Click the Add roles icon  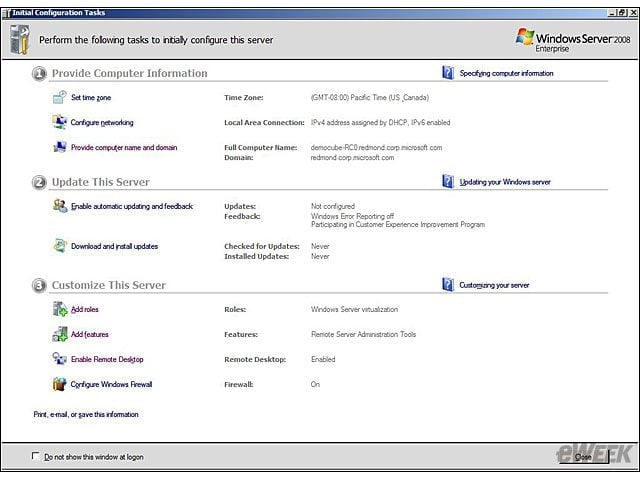coord(60,309)
